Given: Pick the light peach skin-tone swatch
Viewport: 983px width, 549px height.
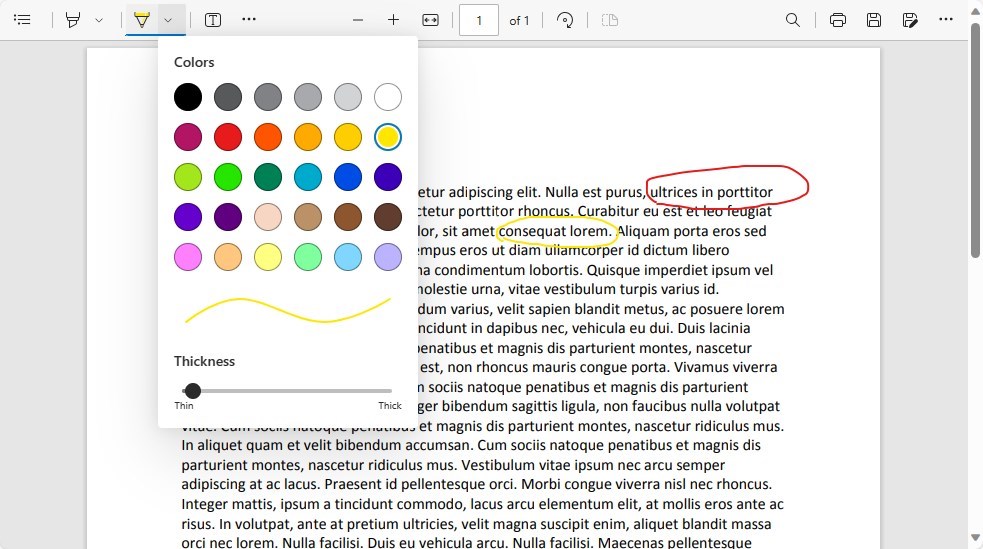Looking at the screenshot, I should coord(268,217).
